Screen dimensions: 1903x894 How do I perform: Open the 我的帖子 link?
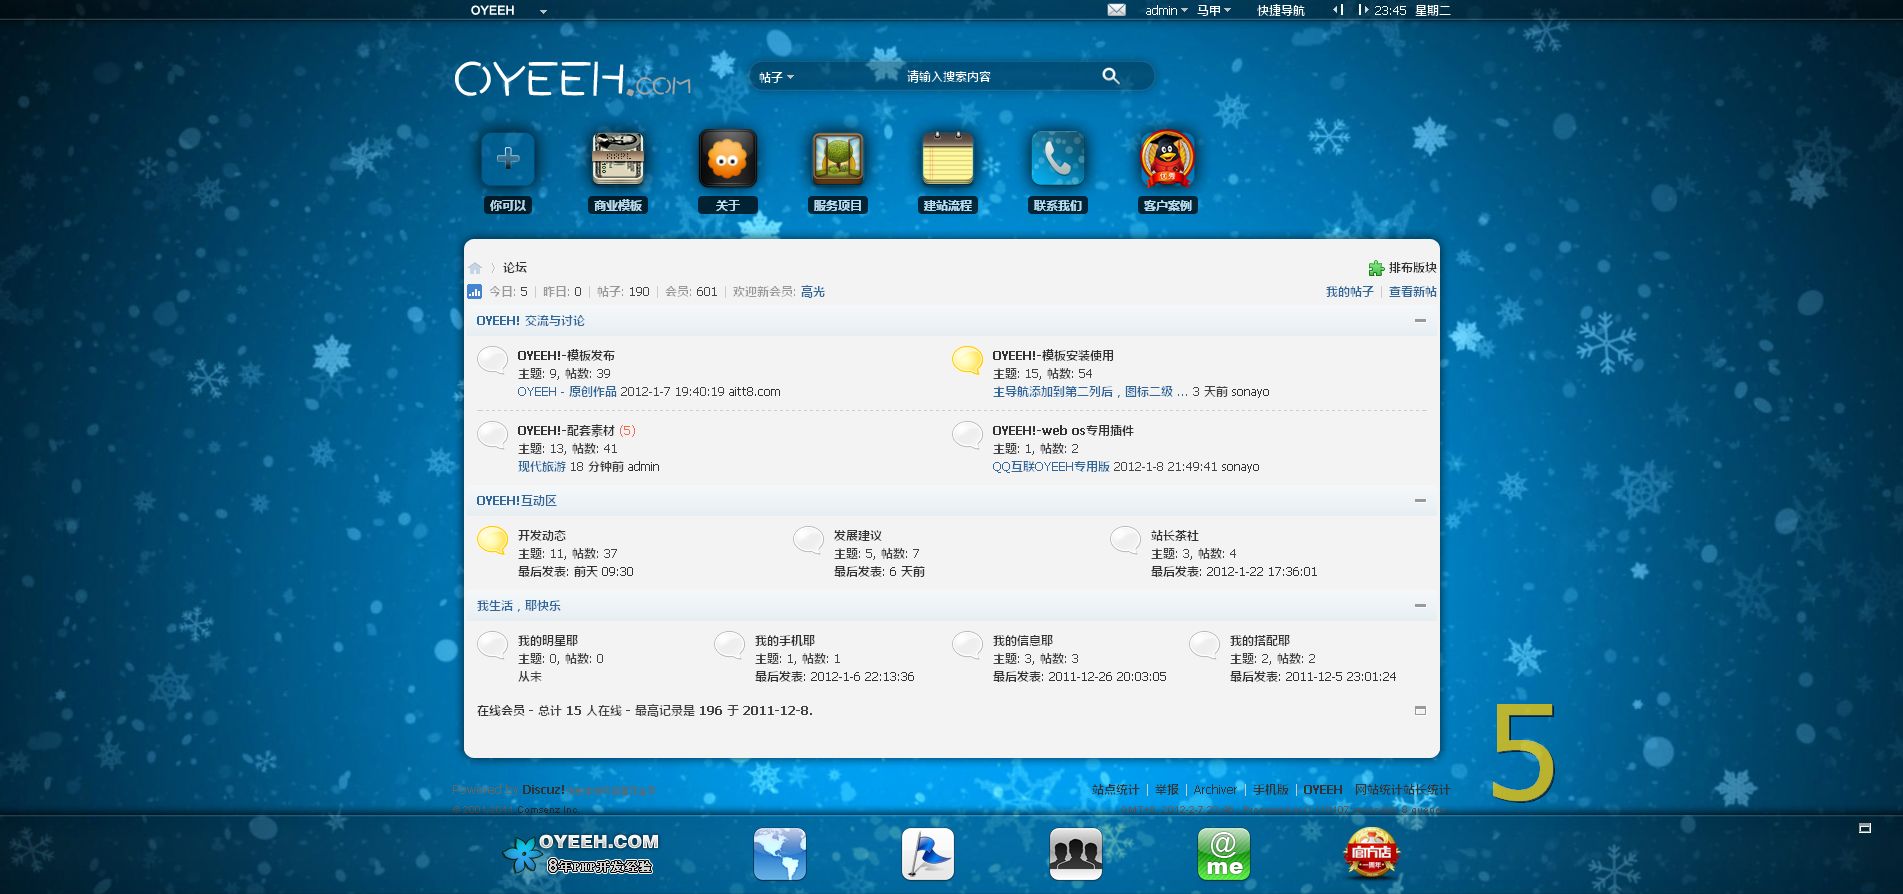[x=1350, y=292]
